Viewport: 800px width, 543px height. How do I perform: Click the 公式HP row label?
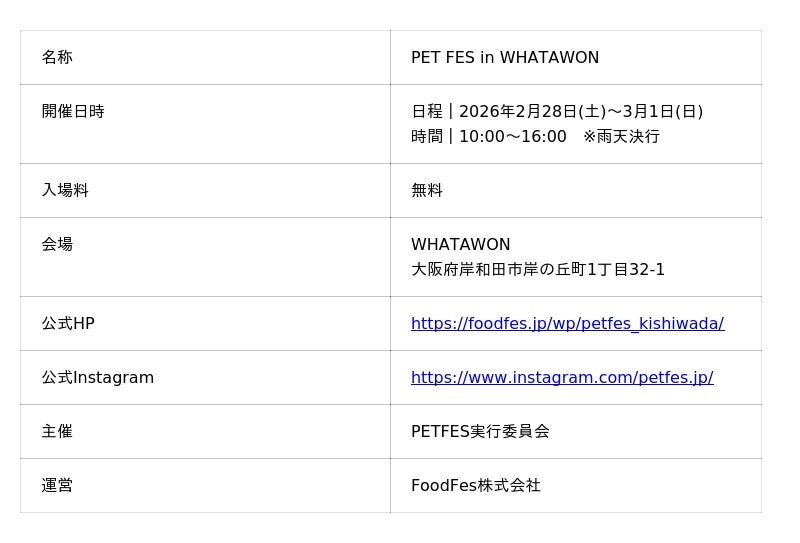[68, 324]
